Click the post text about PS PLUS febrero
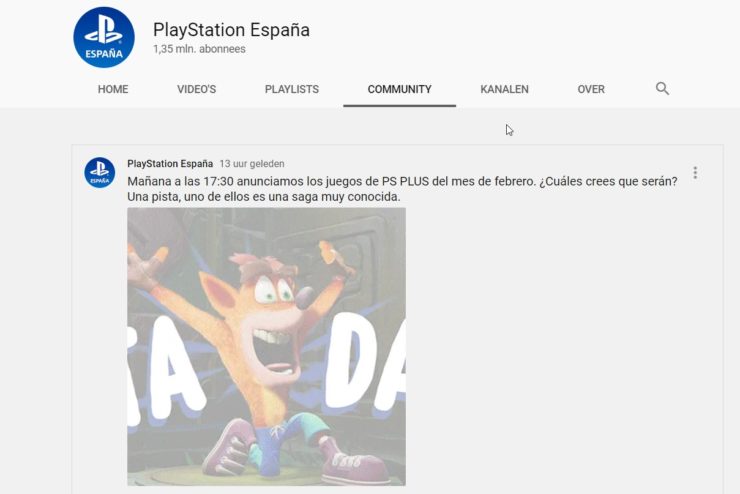Screen dimensions: 740x494 (402, 181)
